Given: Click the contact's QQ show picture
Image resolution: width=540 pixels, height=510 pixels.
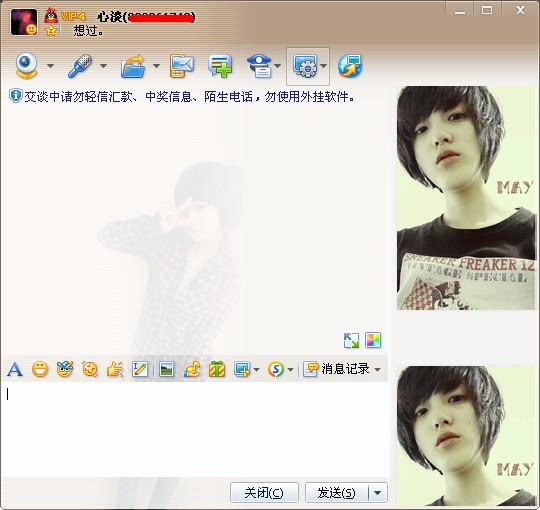Looking at the screenshot, I should pos(467,198).
